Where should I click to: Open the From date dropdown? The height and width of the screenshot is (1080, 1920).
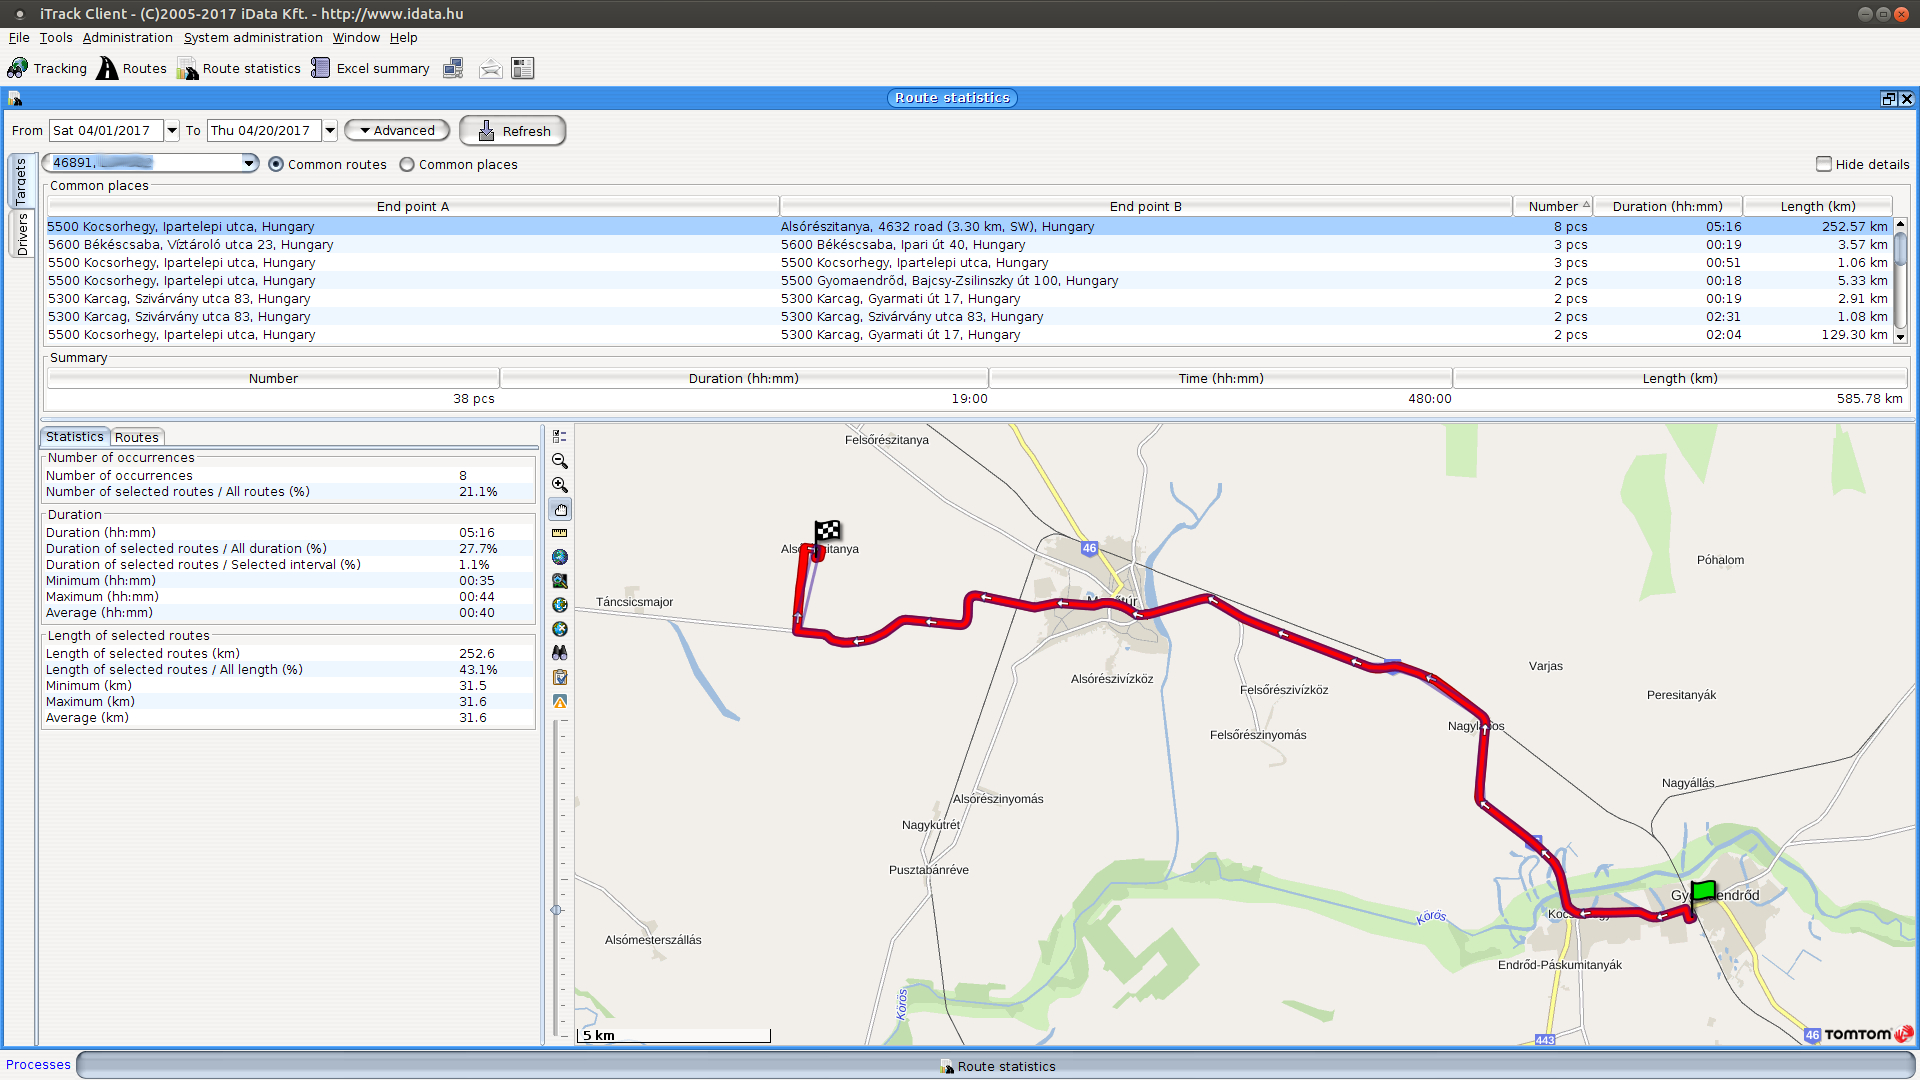[x=172, y=131]
